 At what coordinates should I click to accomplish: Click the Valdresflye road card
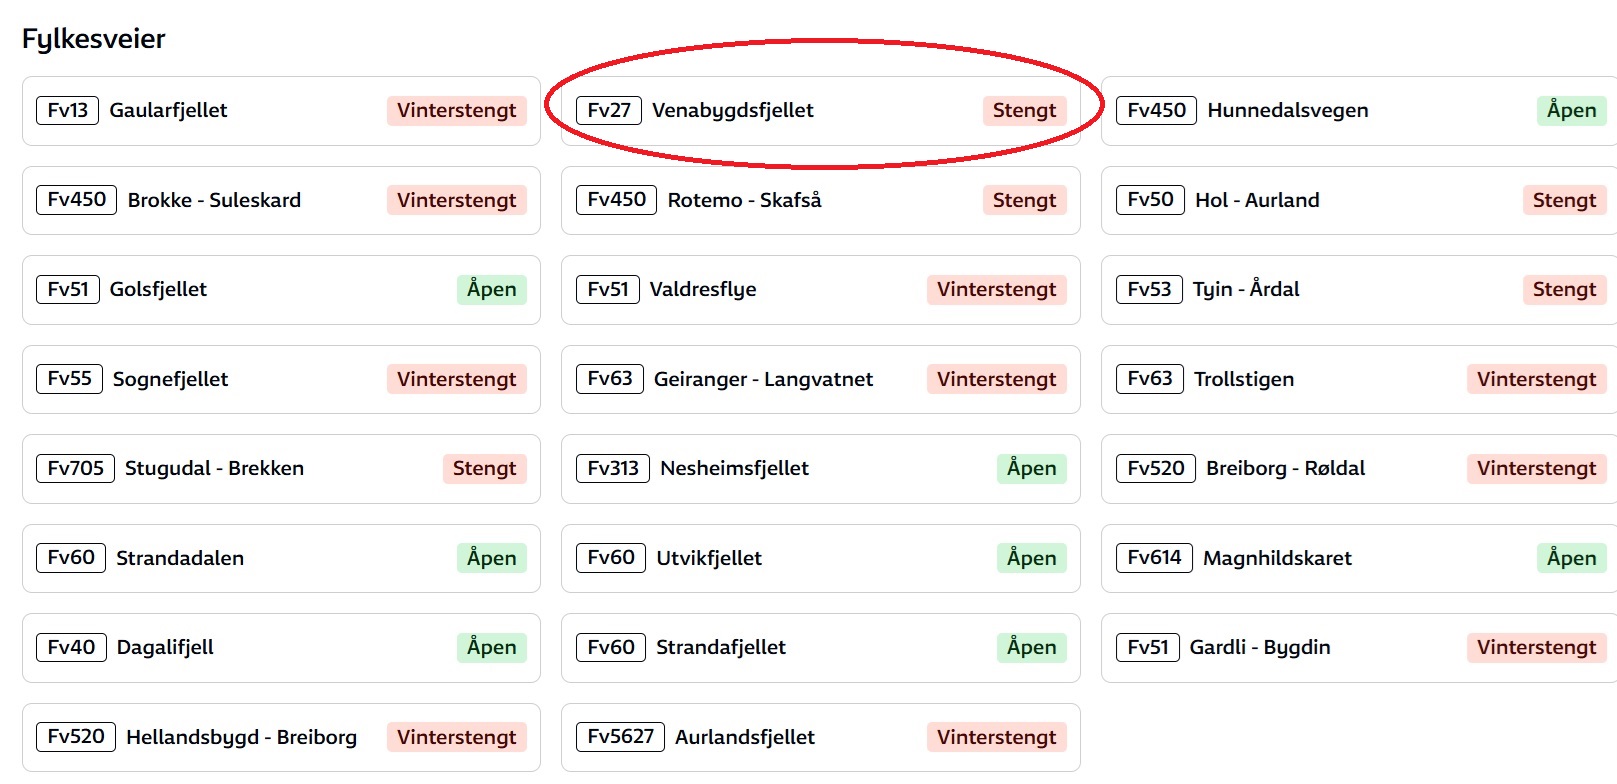tap(821, 290)
